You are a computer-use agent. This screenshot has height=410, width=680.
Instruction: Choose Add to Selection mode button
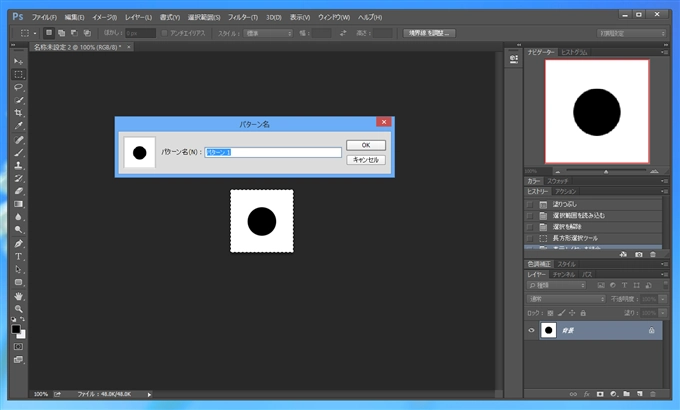(x=62, y=33)
